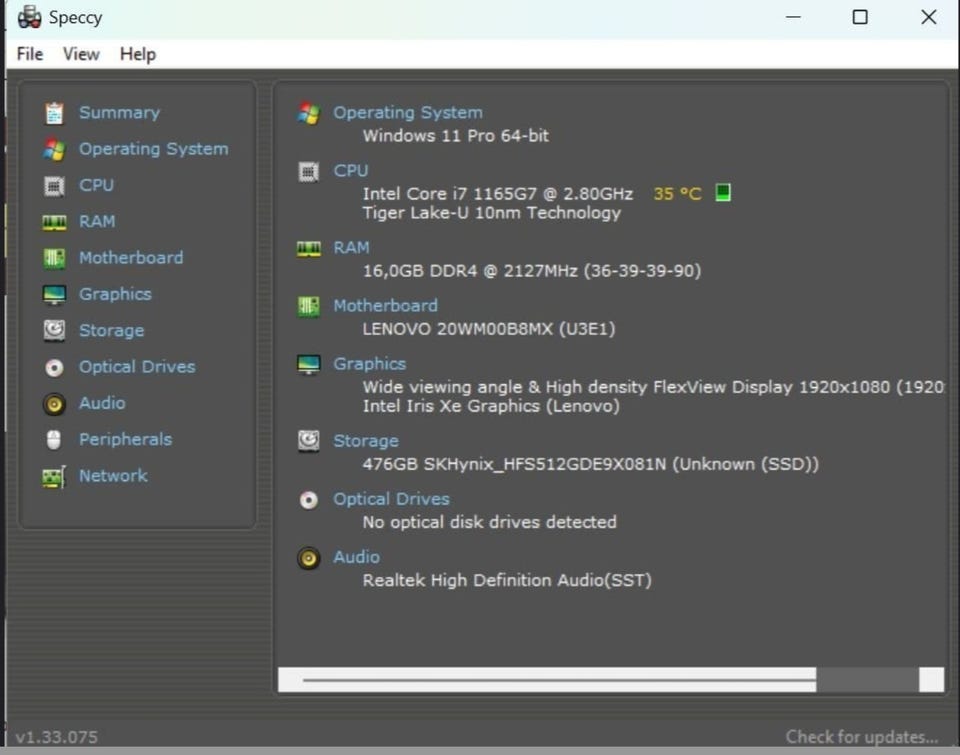Click the horizontal scrollbar at the bottom
Viewport: 960px width, 755px height.
560,680
